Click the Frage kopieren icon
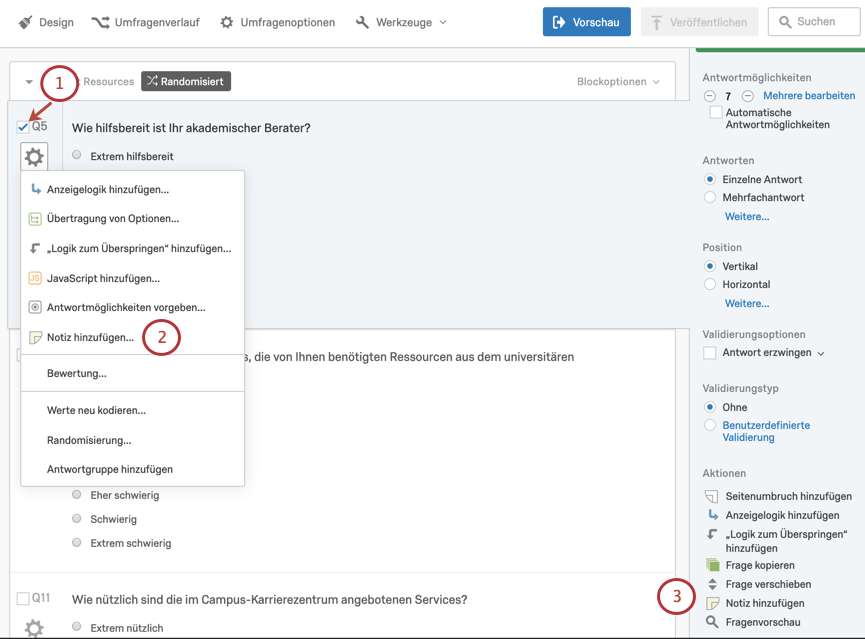Viewport: 865px width, 639px height. [713, 565]
